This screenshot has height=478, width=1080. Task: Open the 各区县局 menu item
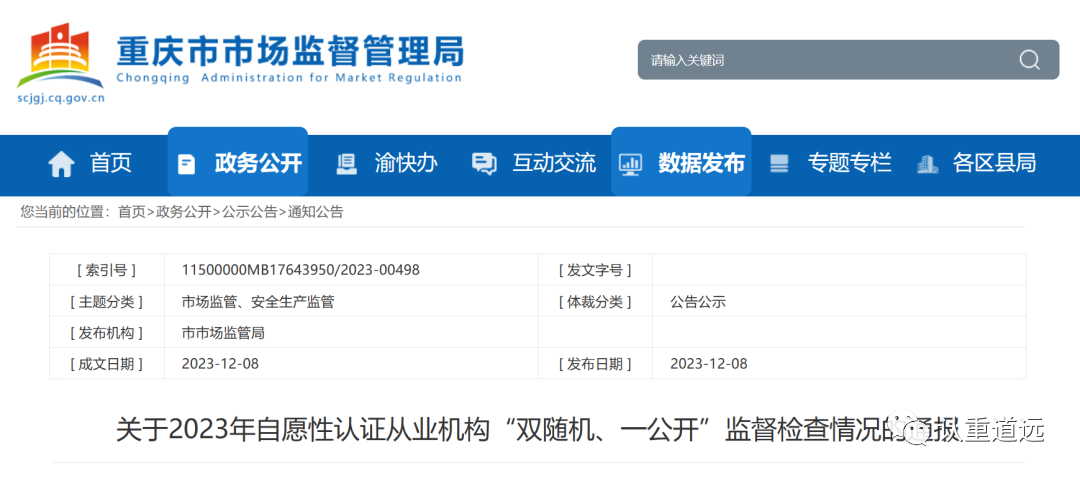tap(994, 163)
